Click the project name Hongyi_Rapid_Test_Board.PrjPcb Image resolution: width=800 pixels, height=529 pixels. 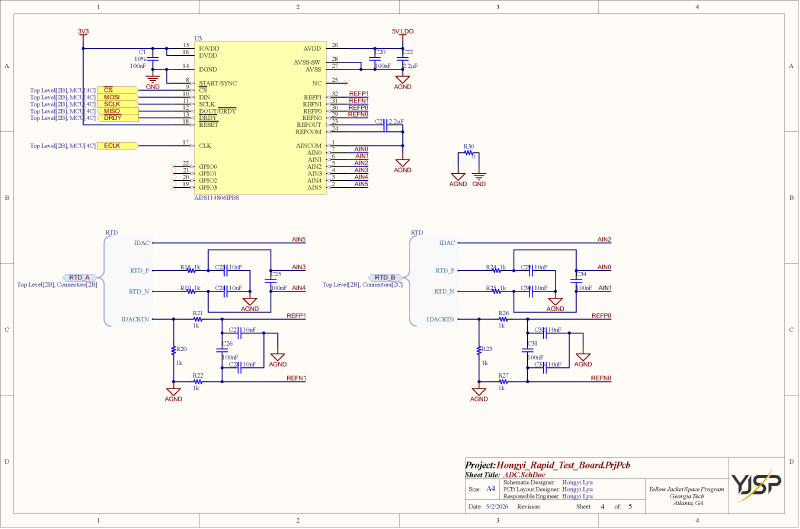[x=563, y=465]
